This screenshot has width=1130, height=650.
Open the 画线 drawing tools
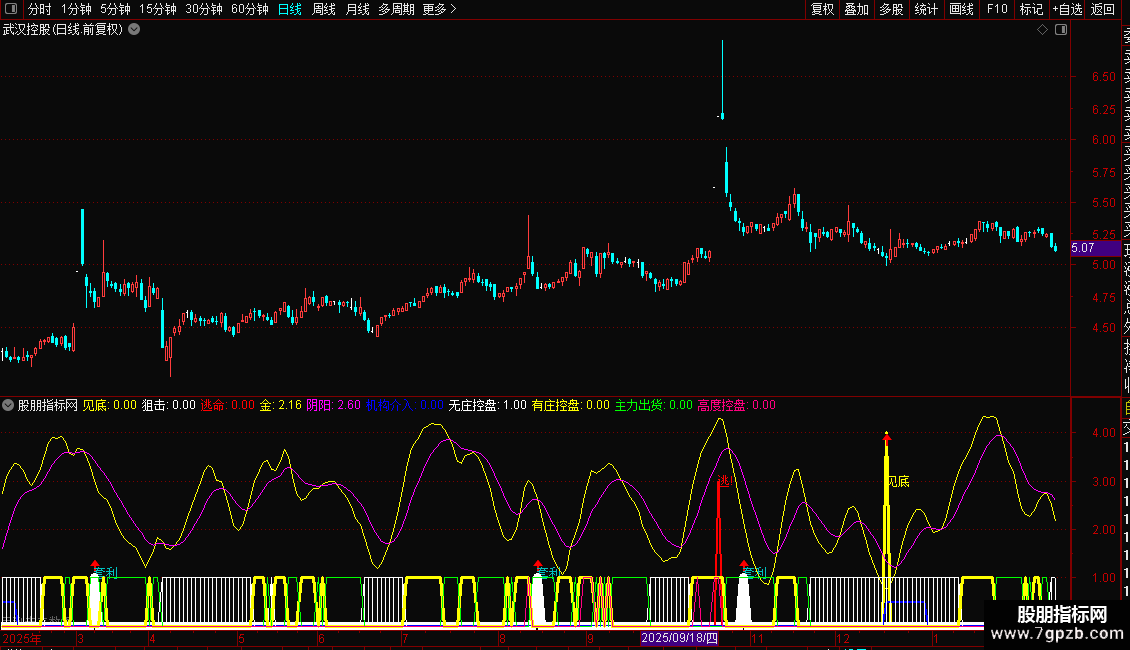961,10
